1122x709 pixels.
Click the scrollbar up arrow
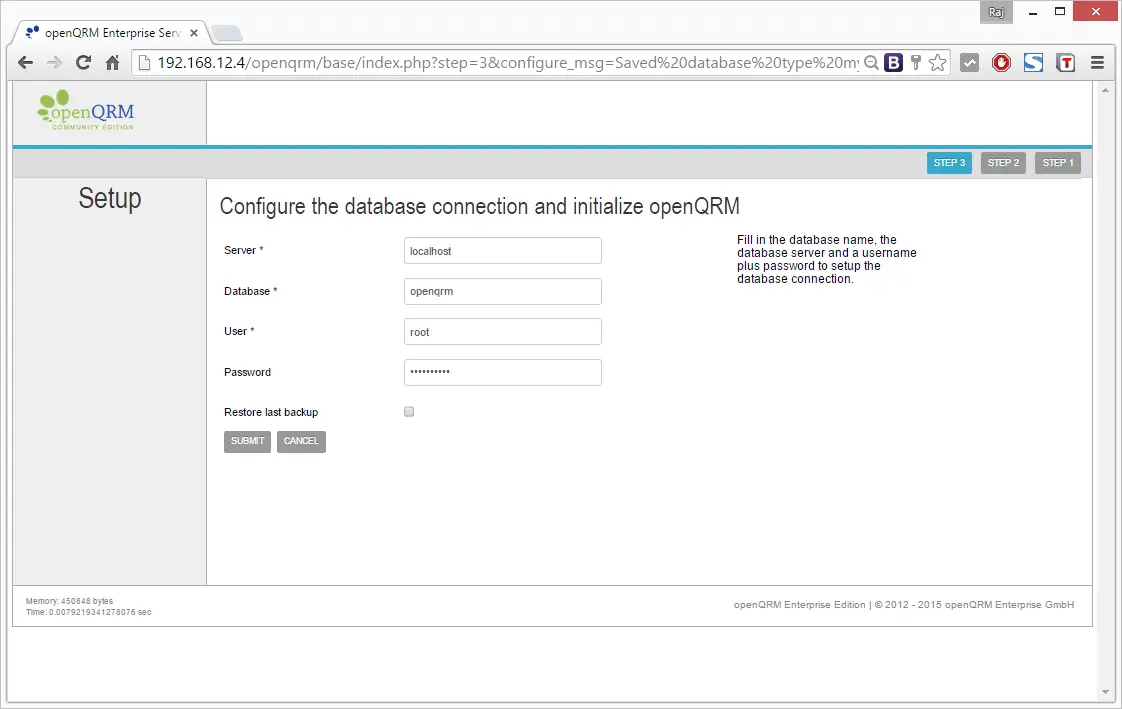click(1106, 90)
